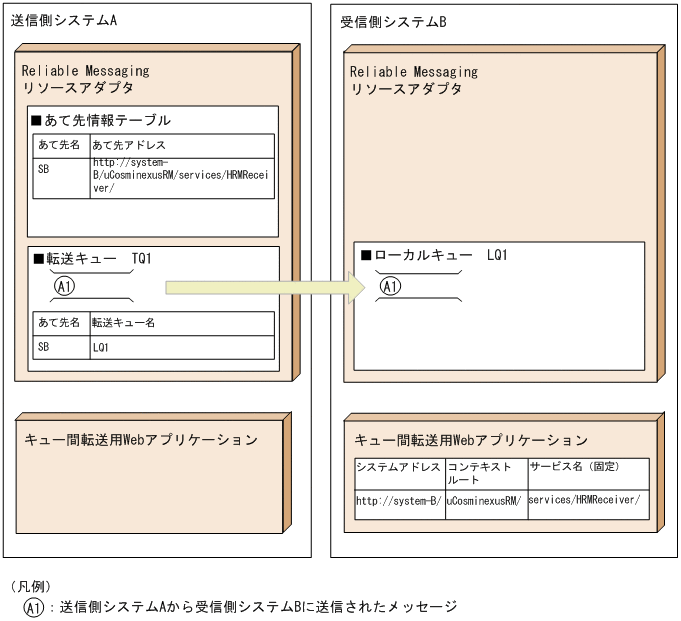Click the A1 message icon in local queue LQ1
The height and width of the screenshot is (621, 681).
click(x=390, y=286)
